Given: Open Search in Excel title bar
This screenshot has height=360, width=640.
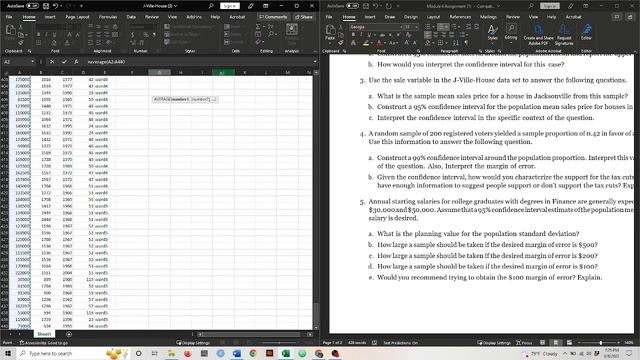Looking at the screenshot, I should pyautogui.click(x=211, y=6).
